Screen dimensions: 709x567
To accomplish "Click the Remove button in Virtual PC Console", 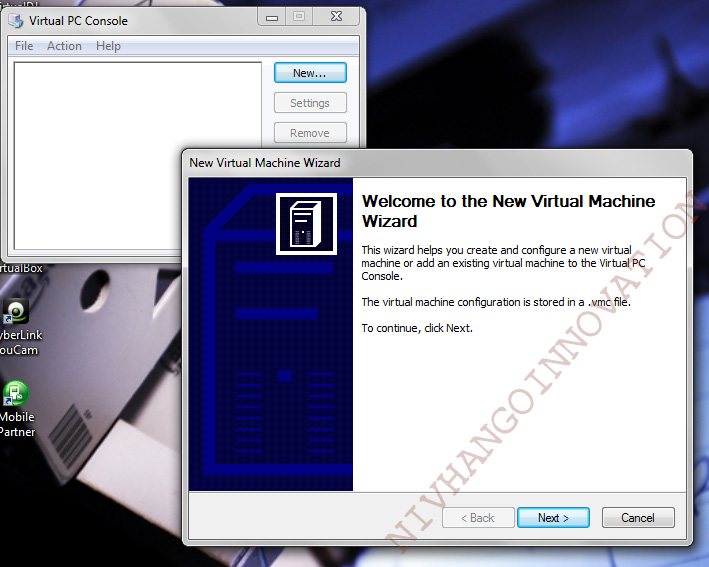I will pyautogui.click(x=310, y=133).
